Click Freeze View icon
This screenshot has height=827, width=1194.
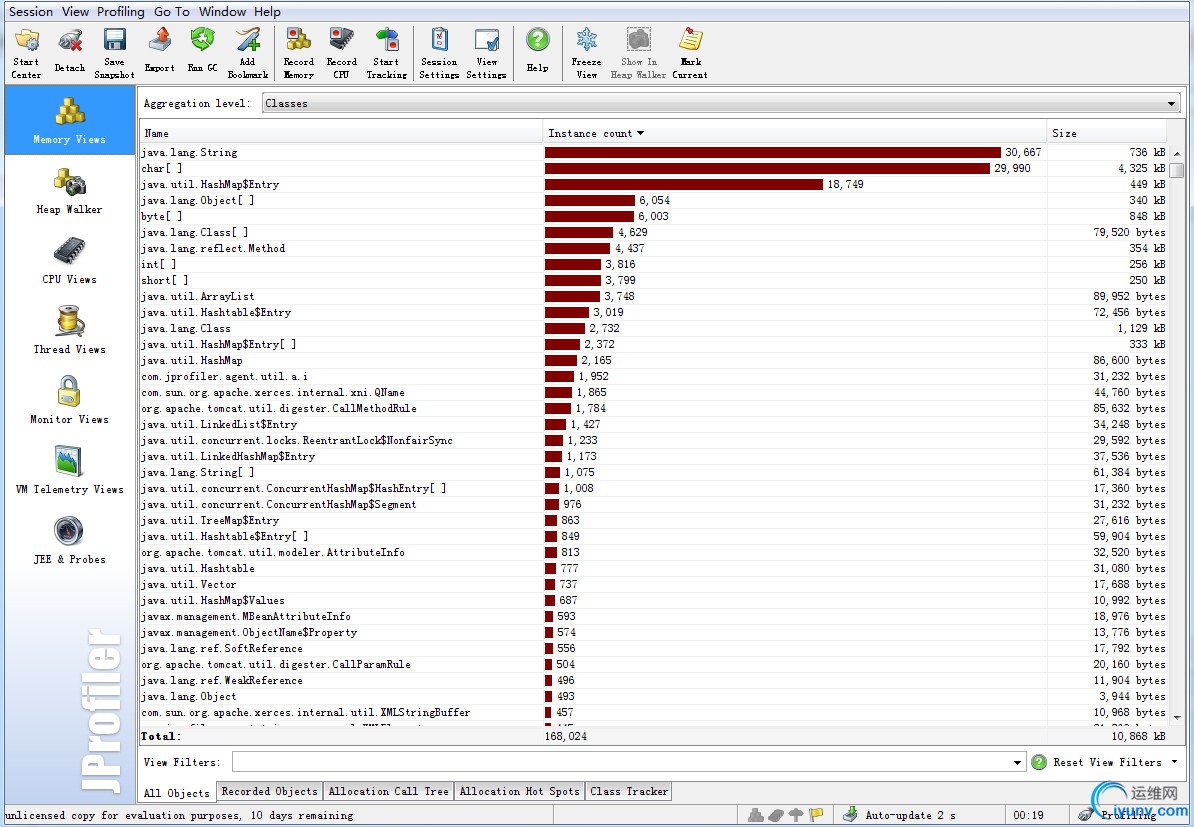586,53
